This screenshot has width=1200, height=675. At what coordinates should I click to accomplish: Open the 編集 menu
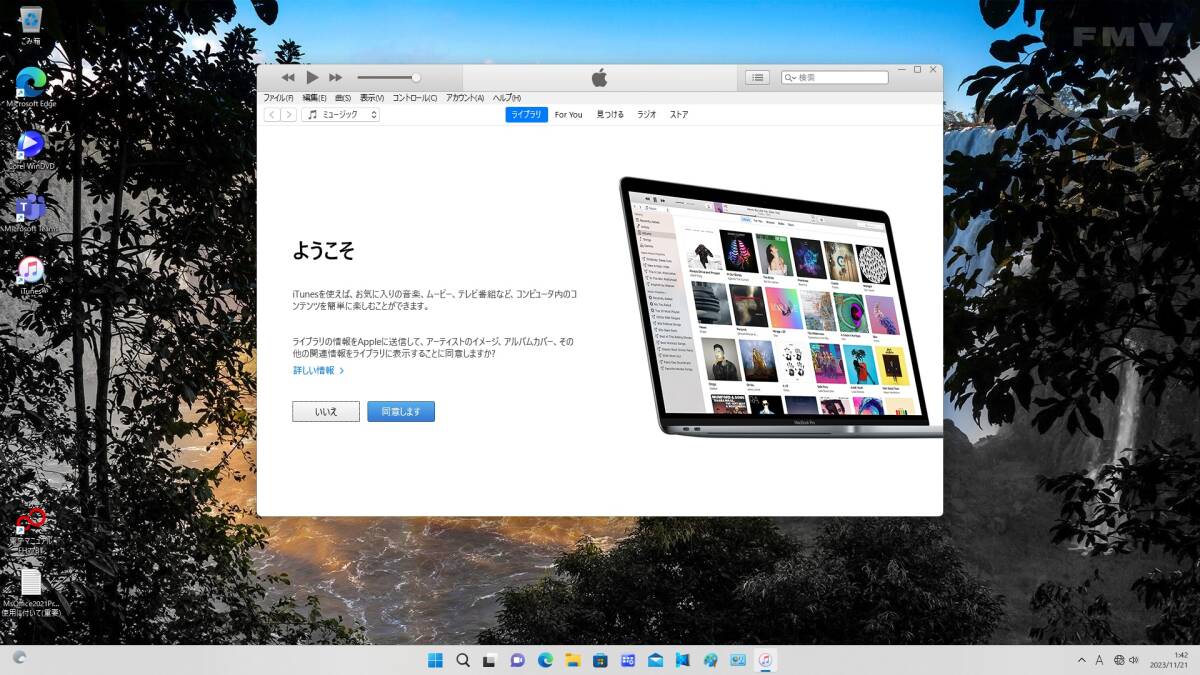[x=315, y=98]
